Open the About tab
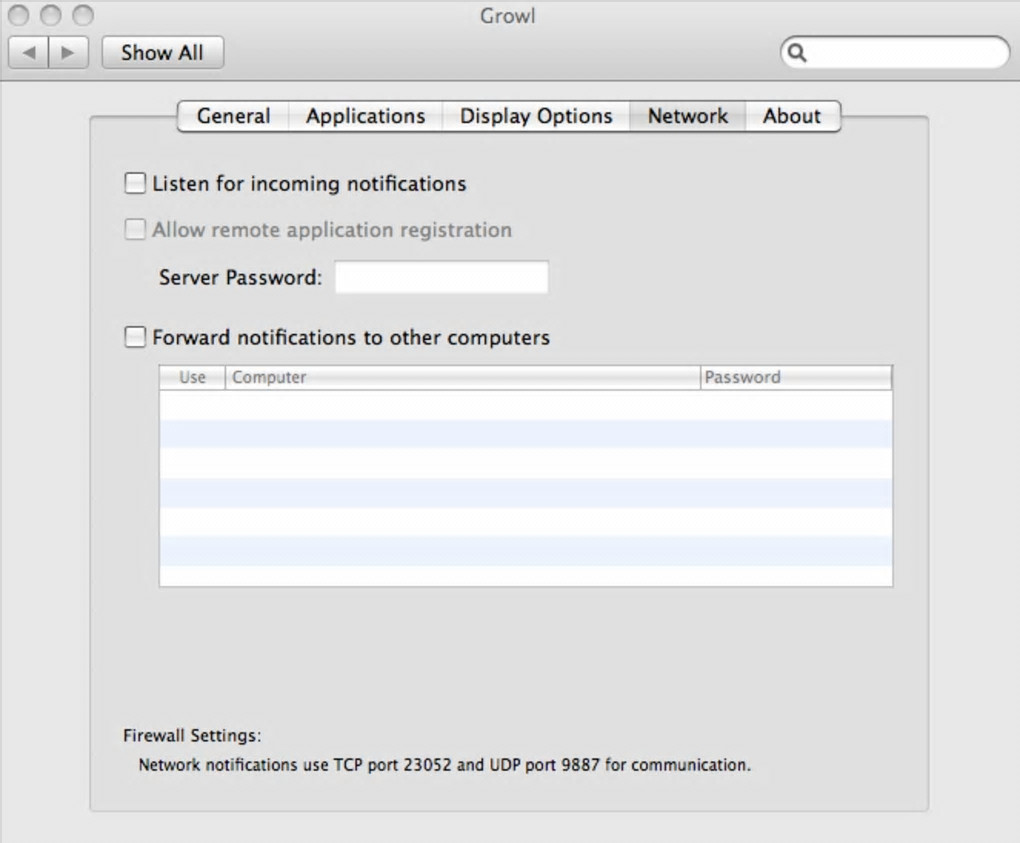This screenshot has height=843, width=1020. point(792,116)
